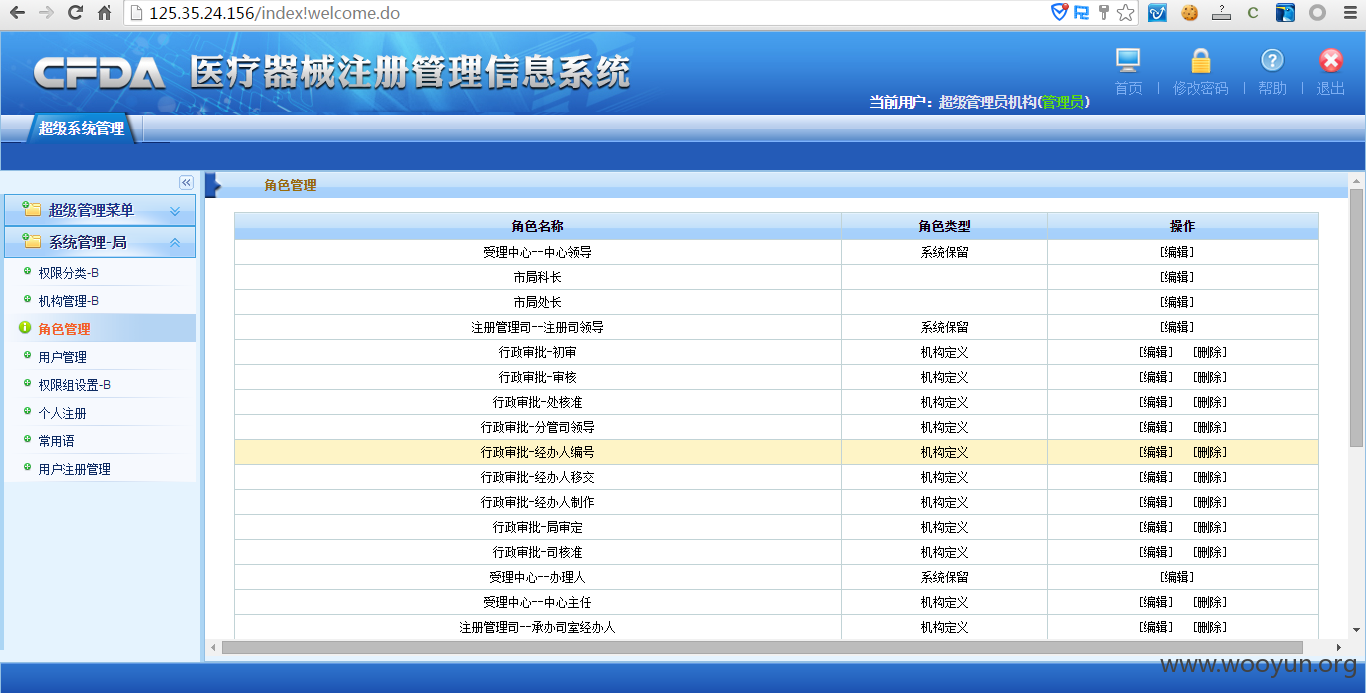
Task: Click the 角色类型 column header
Action: (944, 226)
